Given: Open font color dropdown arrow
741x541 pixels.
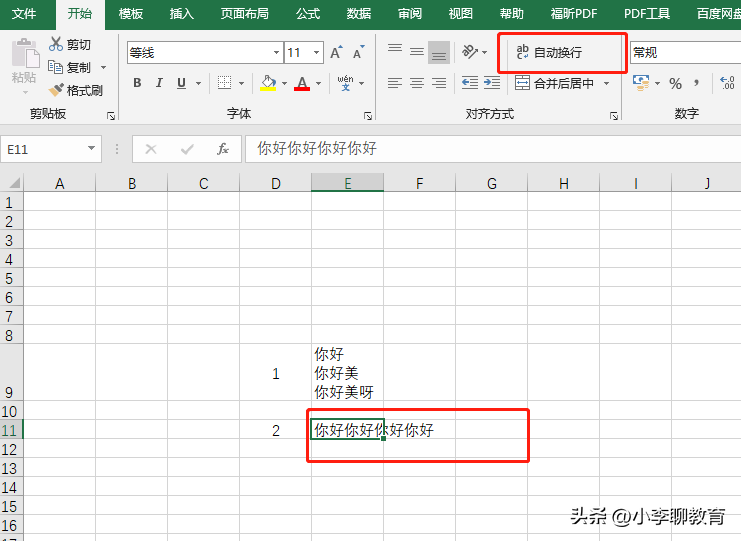Looking at the screenshot, I should tap(319, 84).
